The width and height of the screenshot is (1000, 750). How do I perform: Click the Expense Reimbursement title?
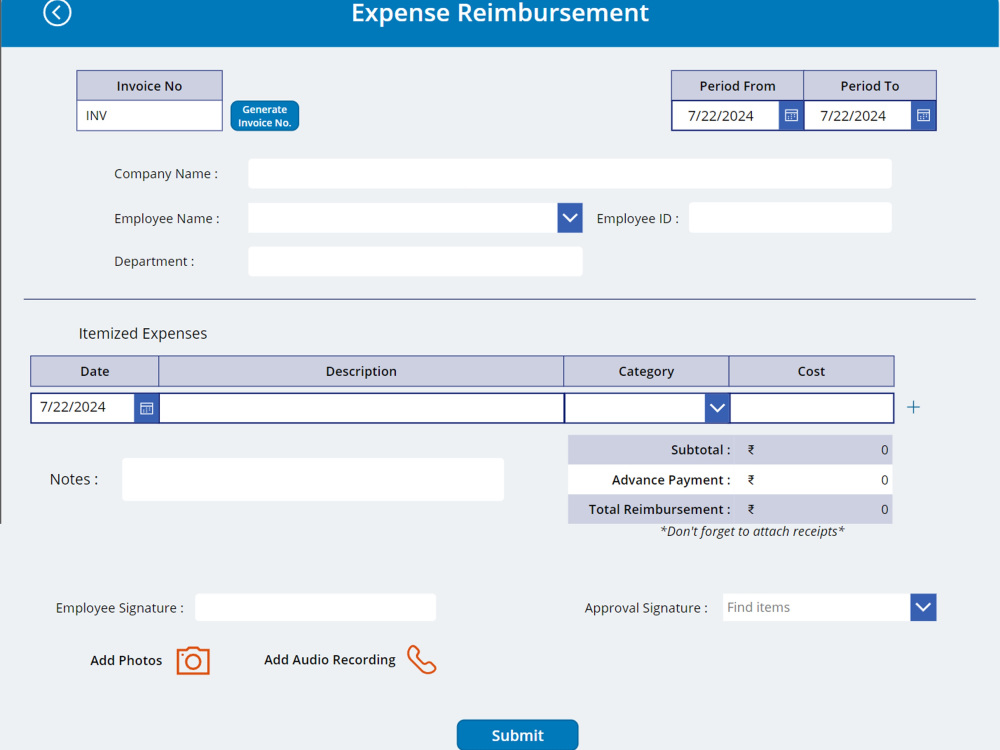pos(500,13)
